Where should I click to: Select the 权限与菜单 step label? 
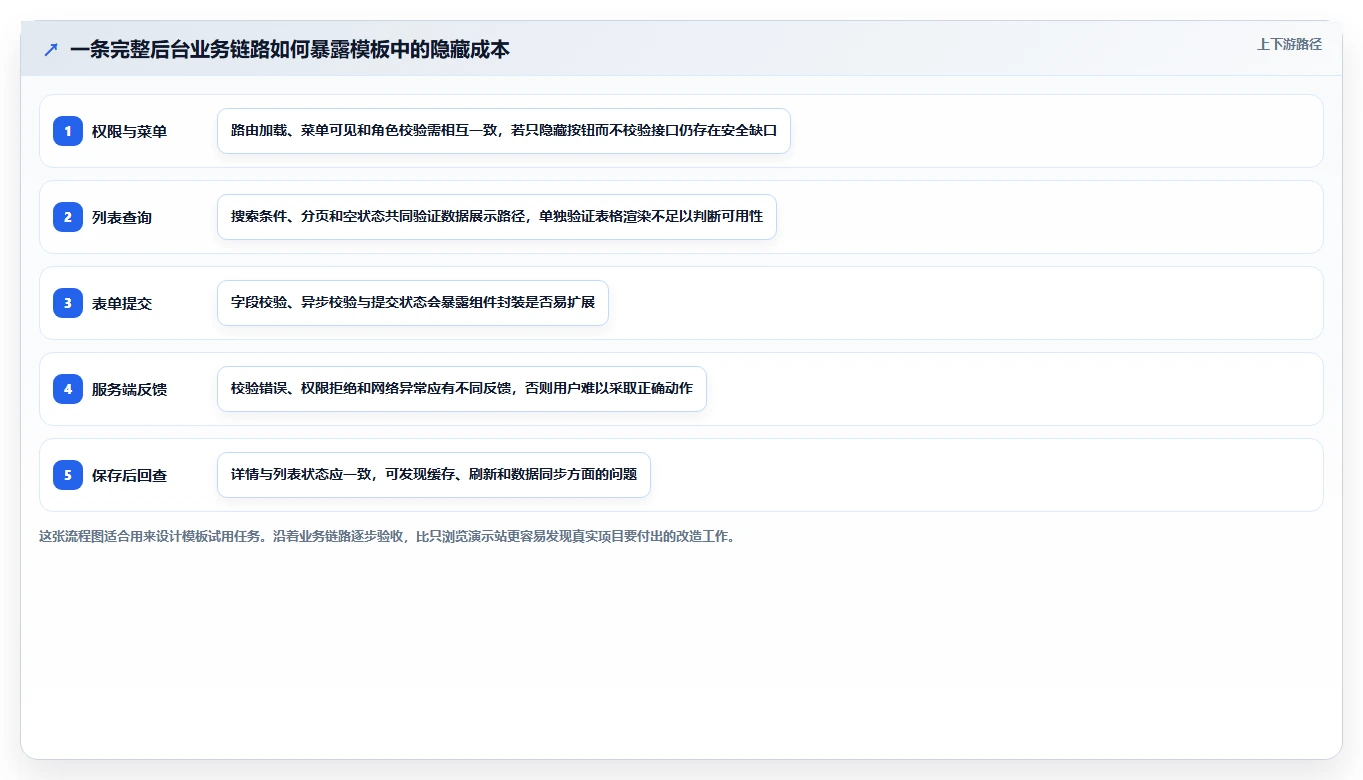pos(129,131)
